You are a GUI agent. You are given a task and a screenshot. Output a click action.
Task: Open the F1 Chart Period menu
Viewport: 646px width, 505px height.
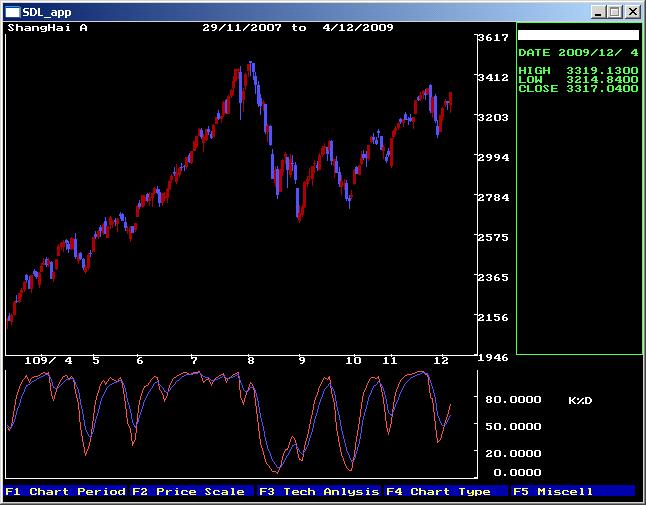coord(66,491)
